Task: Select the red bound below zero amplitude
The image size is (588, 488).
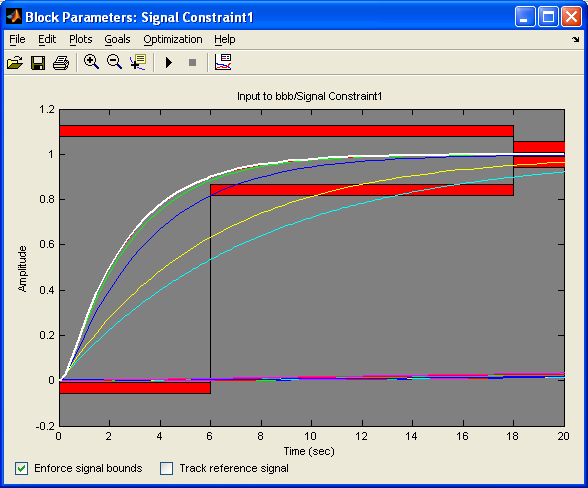Action: point(135,387)
